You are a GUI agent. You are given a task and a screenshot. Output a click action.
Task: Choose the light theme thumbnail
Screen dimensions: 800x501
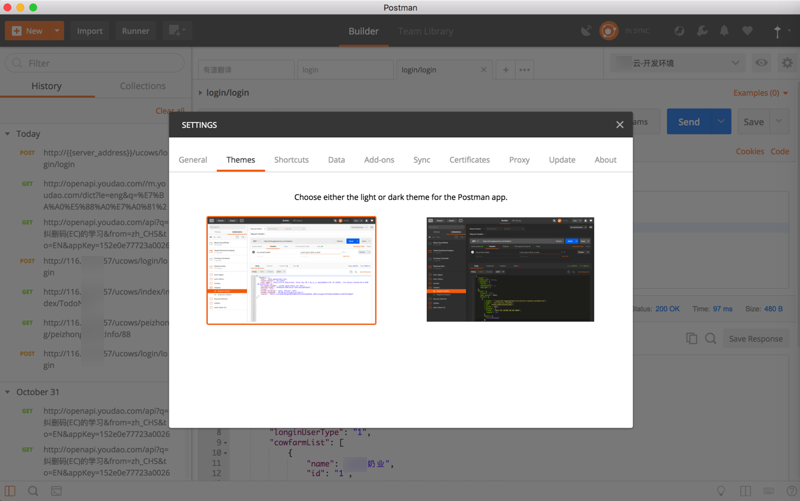click(291, 270)
